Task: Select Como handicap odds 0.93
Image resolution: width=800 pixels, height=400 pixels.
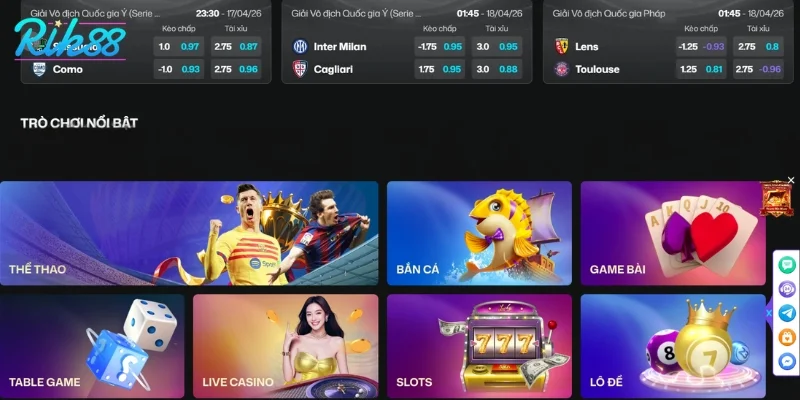Action: point(179,69)
